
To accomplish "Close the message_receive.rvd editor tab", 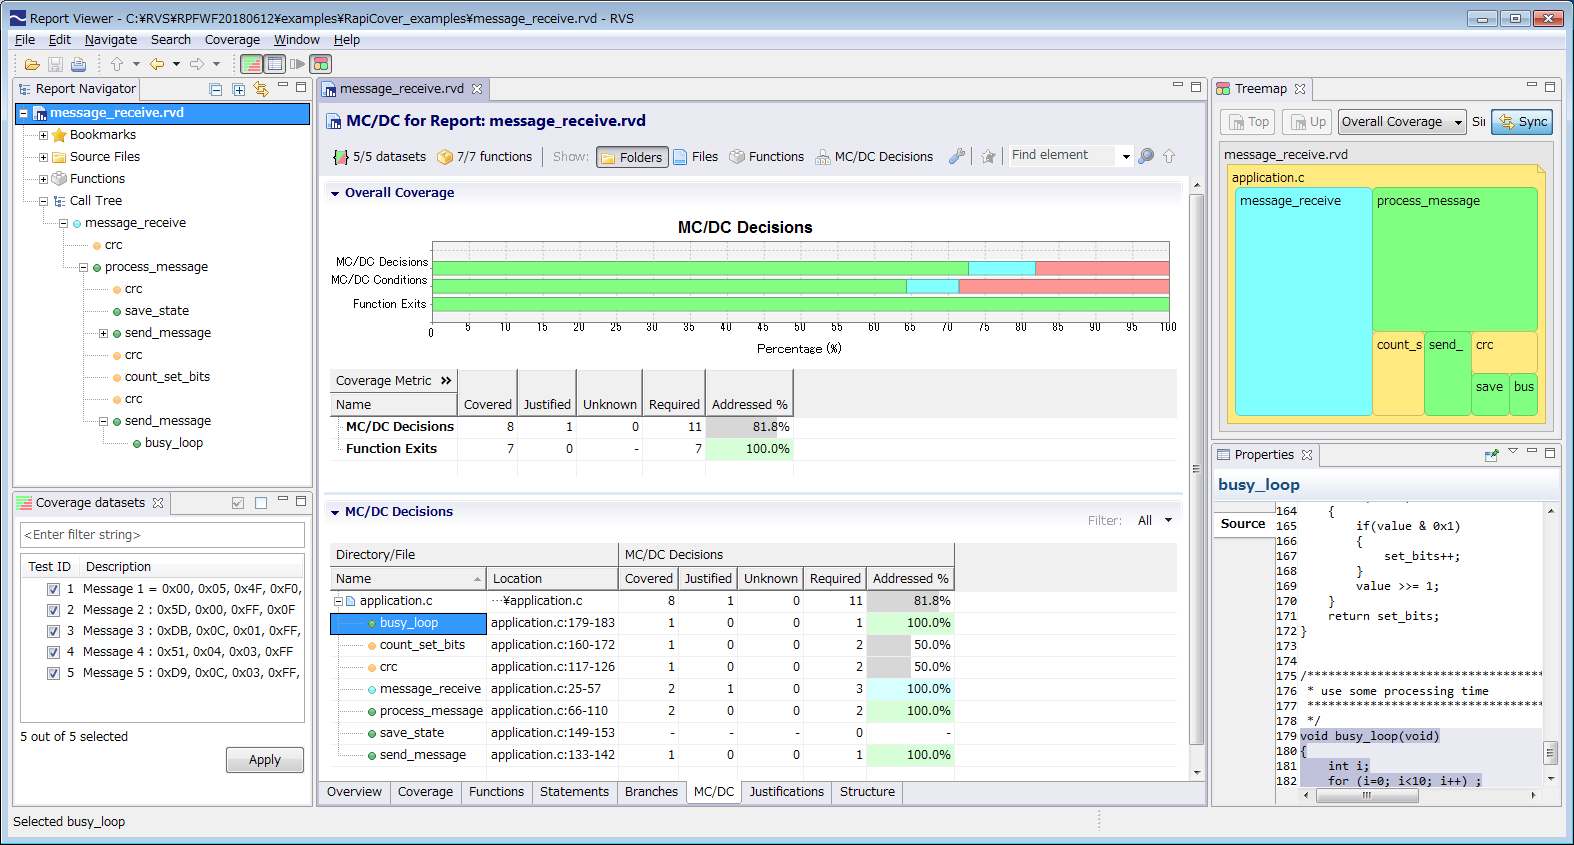I will click(x=477, y=89).
